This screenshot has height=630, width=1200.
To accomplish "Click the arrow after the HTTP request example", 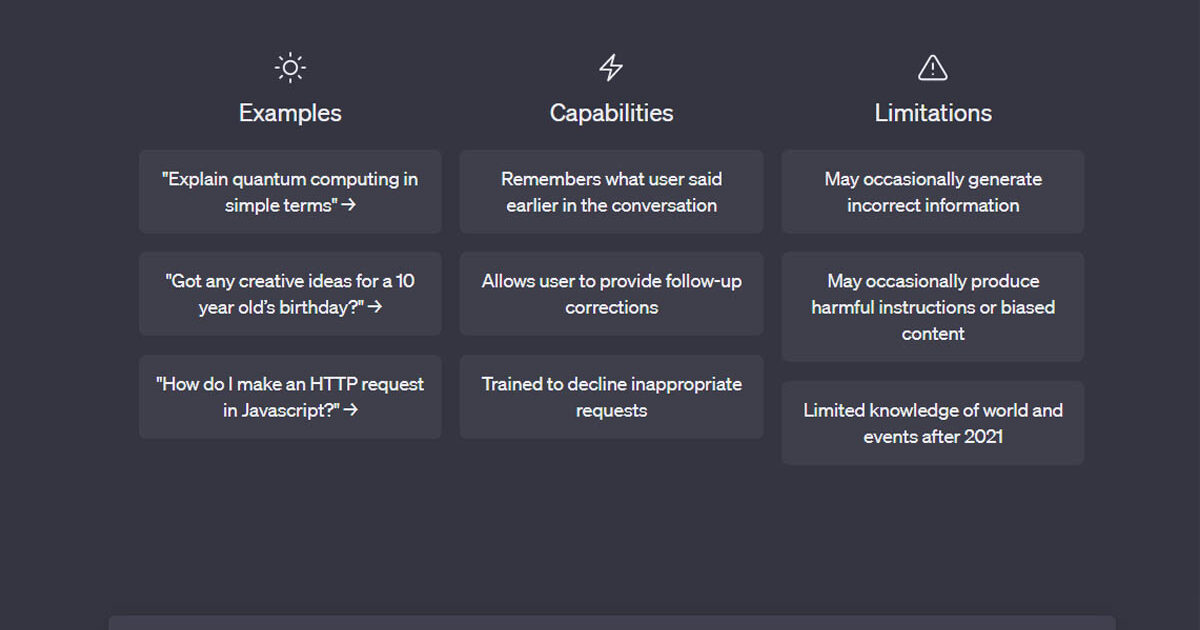I will pyautogui.click(x=351, y=410).
